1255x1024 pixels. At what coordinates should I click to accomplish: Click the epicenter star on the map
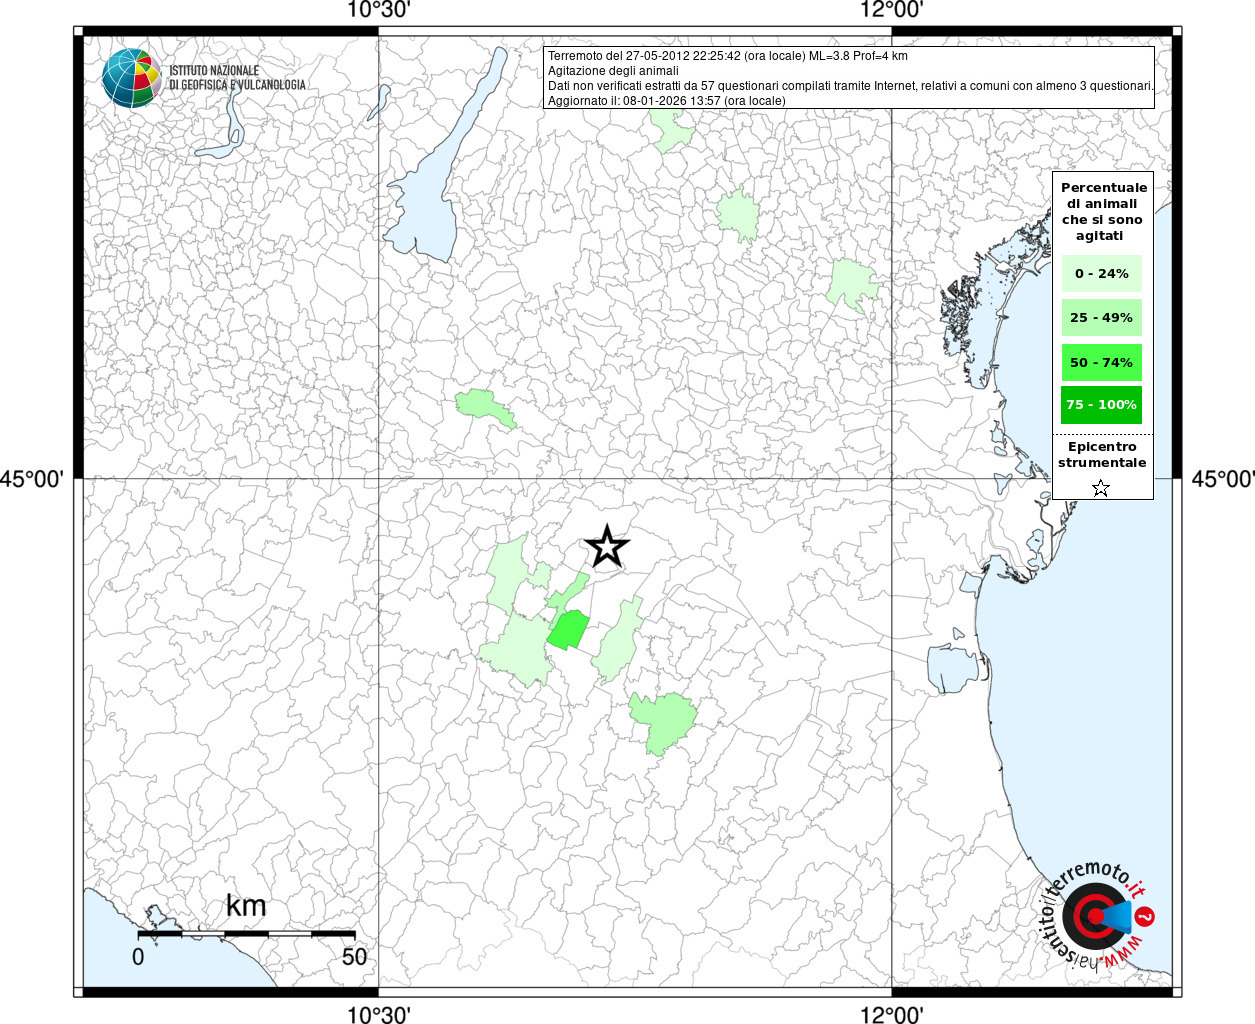606,547
